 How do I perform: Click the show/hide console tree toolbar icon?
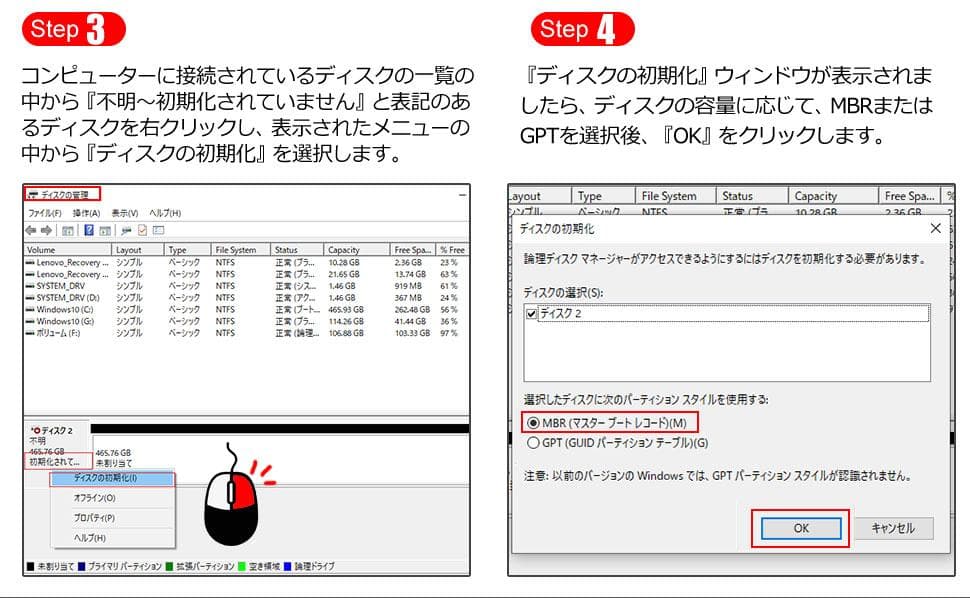pos(66,230)
